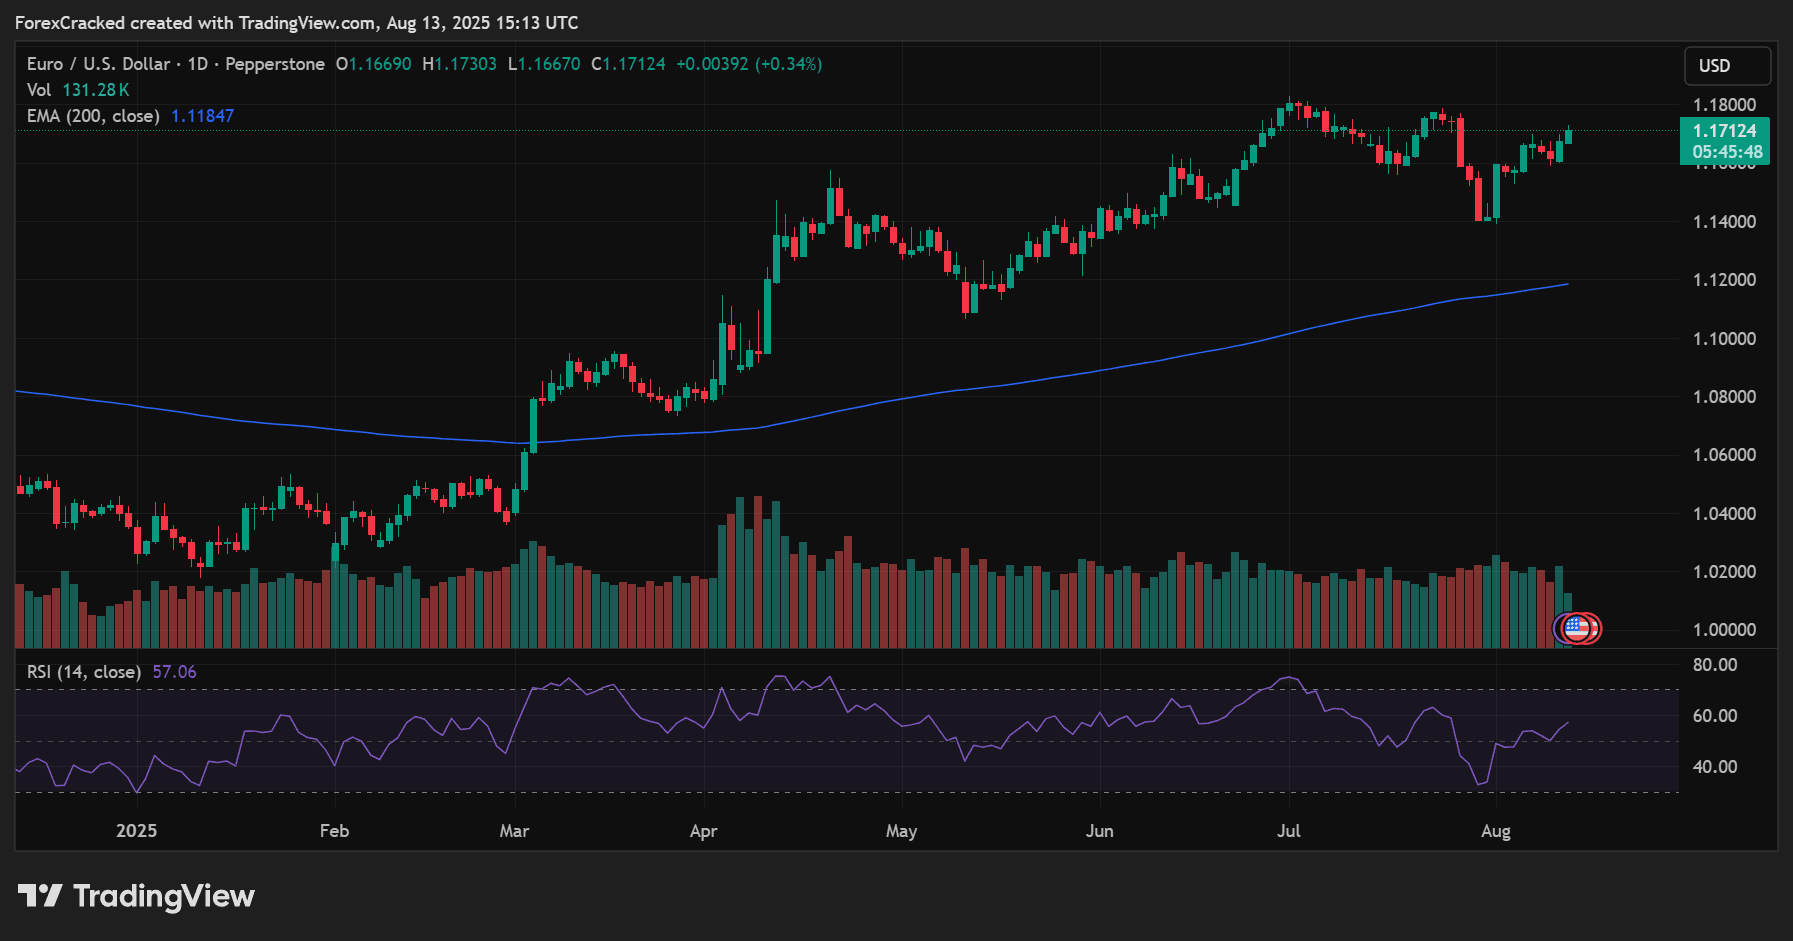Click the Aug label on time axis
Viewport: 1793px width, 941px height.
click(x=1495, y=831)
